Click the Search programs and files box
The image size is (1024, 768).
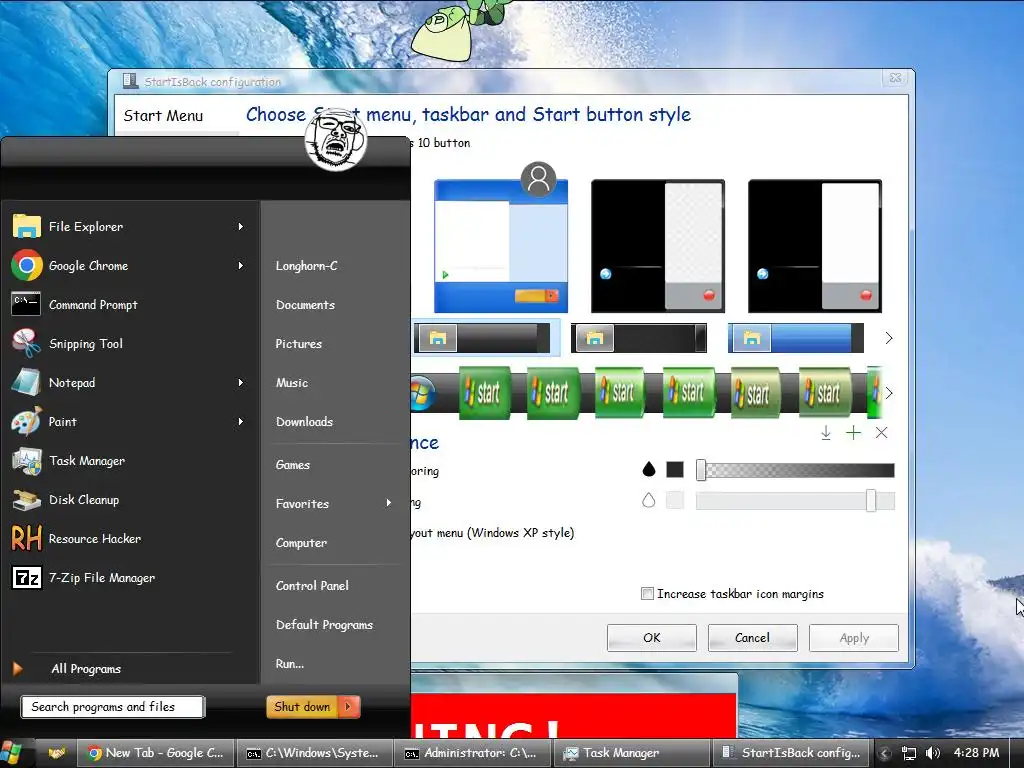tap(112, 707)
